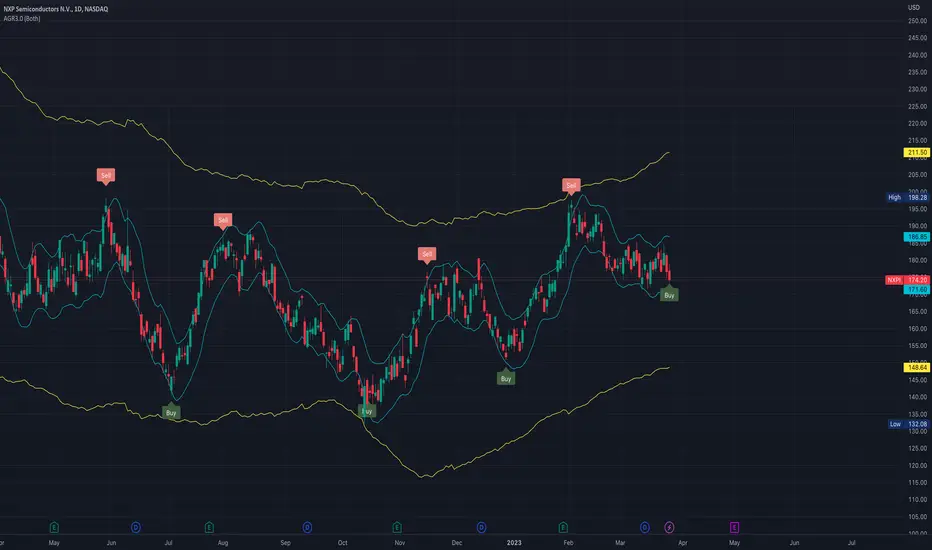This screenshot has width=932, height=550.
Task: Click the yellow 148.64 price tag
Action: pyautogui.click(x=917, y=367)
